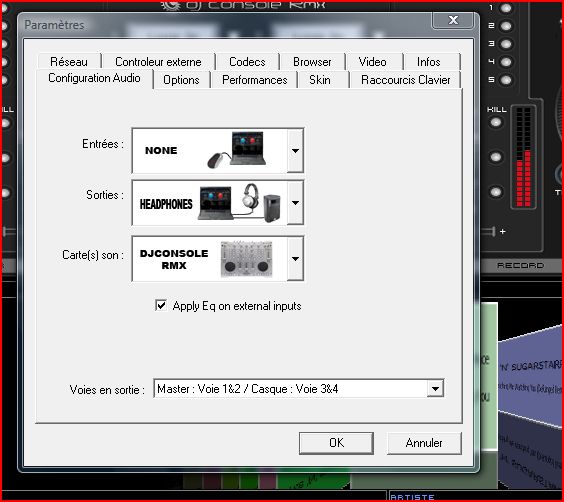Click the HEADPHONES output selection box
564x502 pixels.
click(218, 203)
